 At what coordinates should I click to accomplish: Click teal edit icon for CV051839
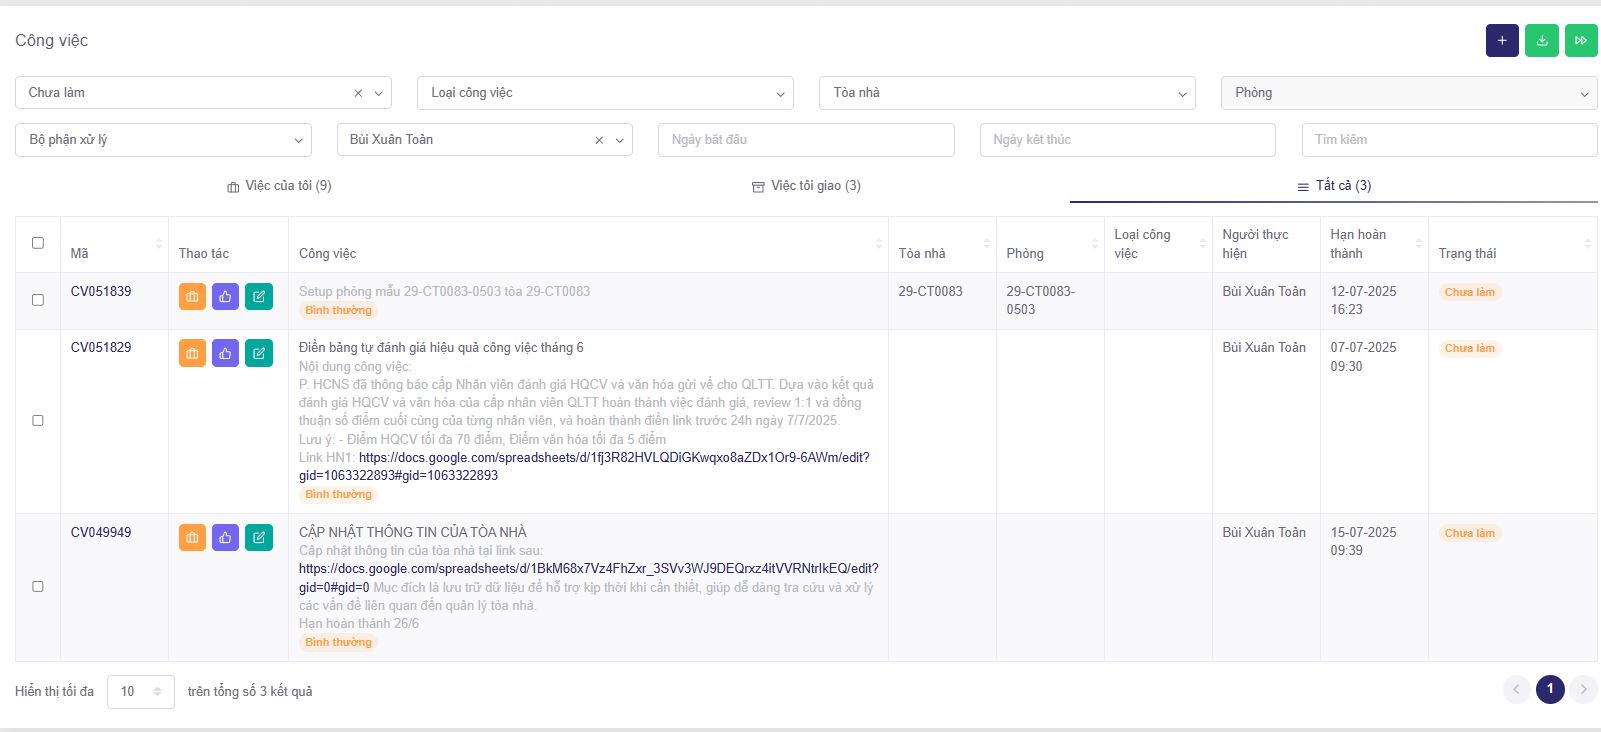pos(258,297)
